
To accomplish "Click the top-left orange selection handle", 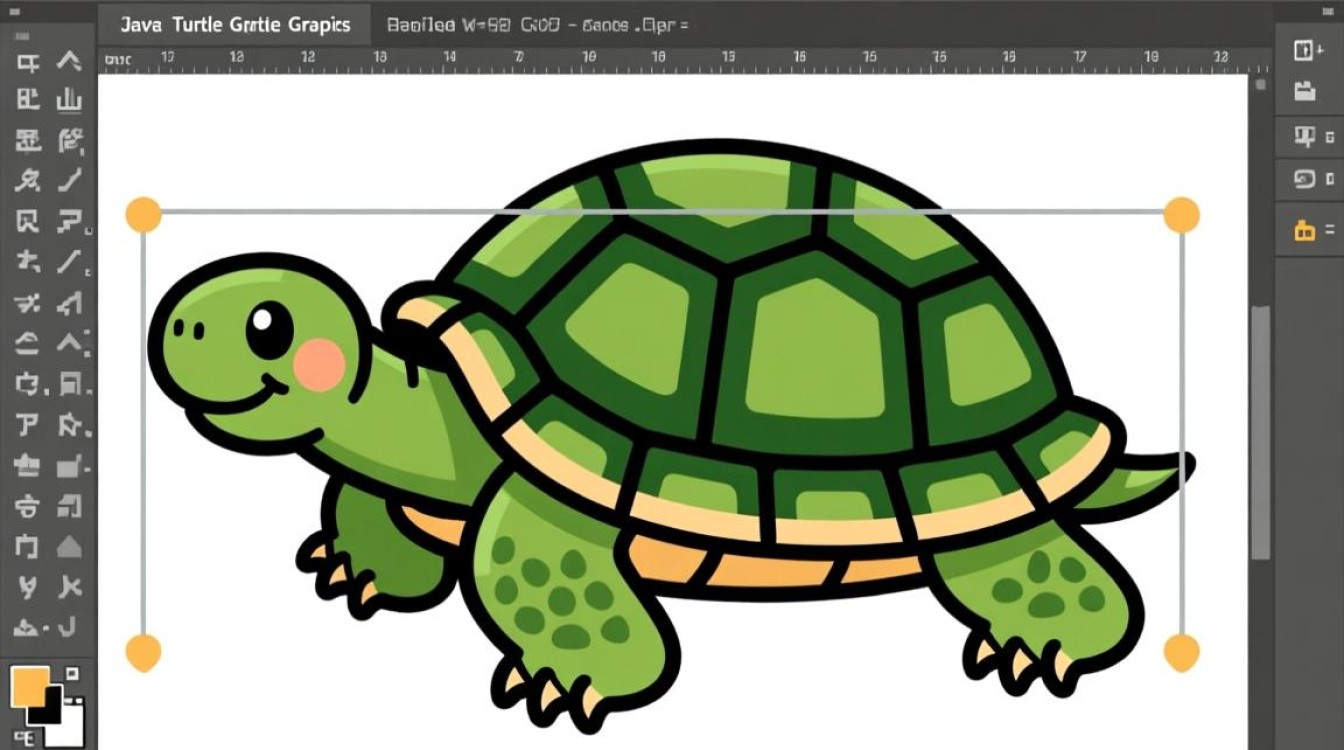I will tap(143, 214).
